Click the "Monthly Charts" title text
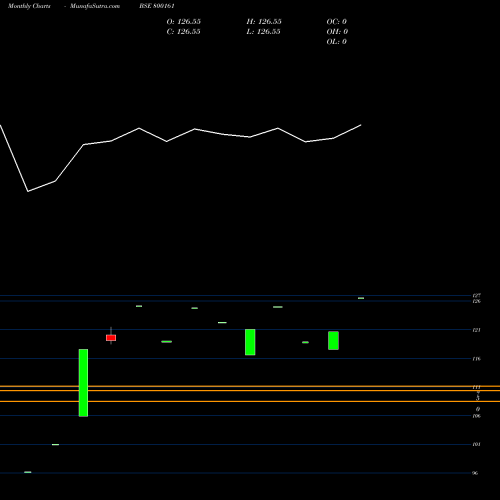Screen dimensions: 500x500 [29, 6]
